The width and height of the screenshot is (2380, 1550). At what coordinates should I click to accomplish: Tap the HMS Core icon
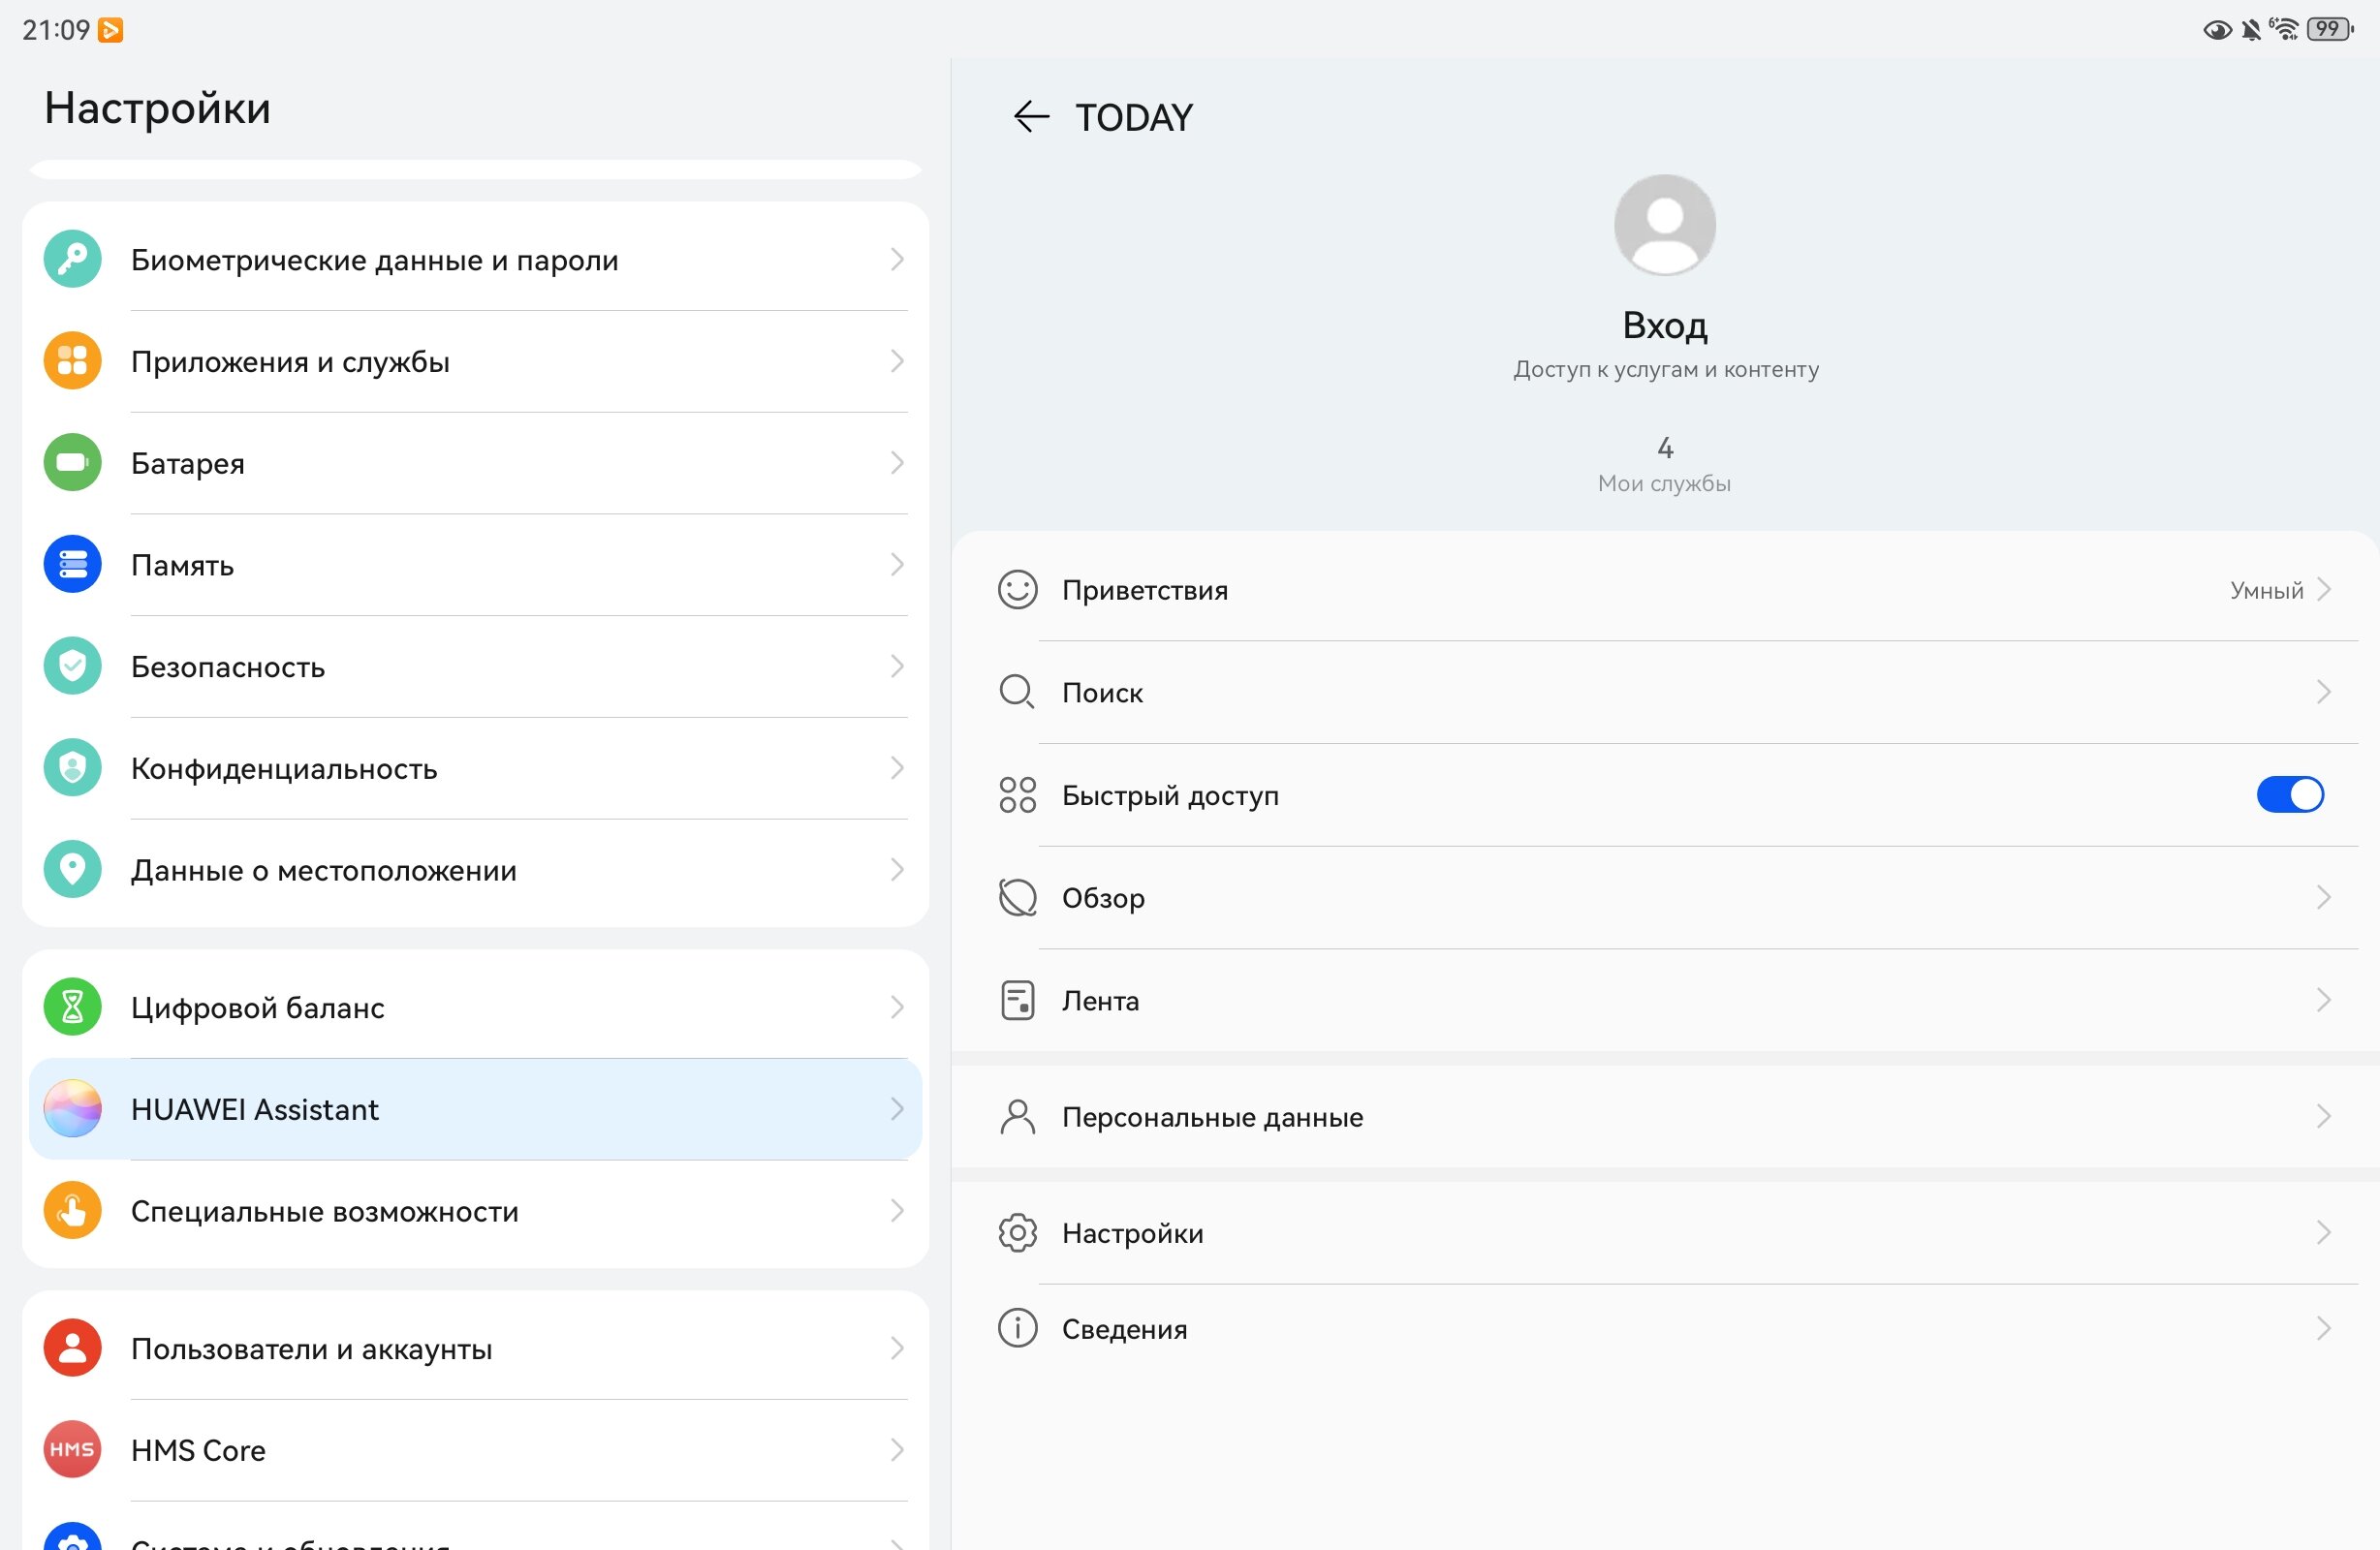pos(72,1450)
